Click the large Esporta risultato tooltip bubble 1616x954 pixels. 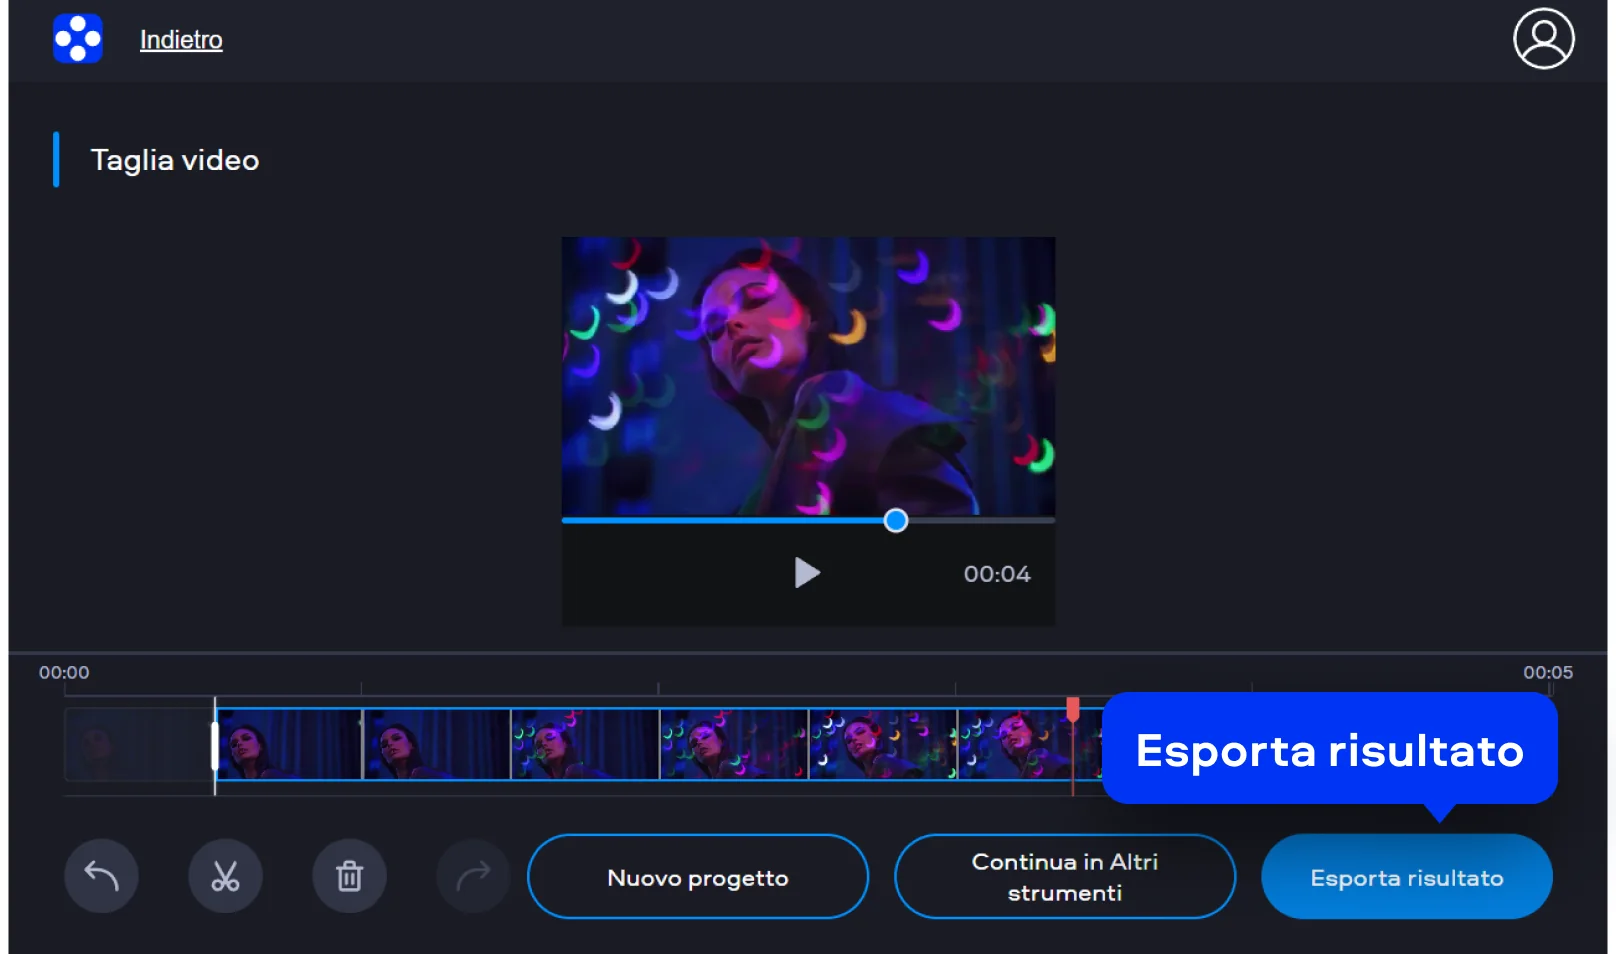click(1329, 750)
